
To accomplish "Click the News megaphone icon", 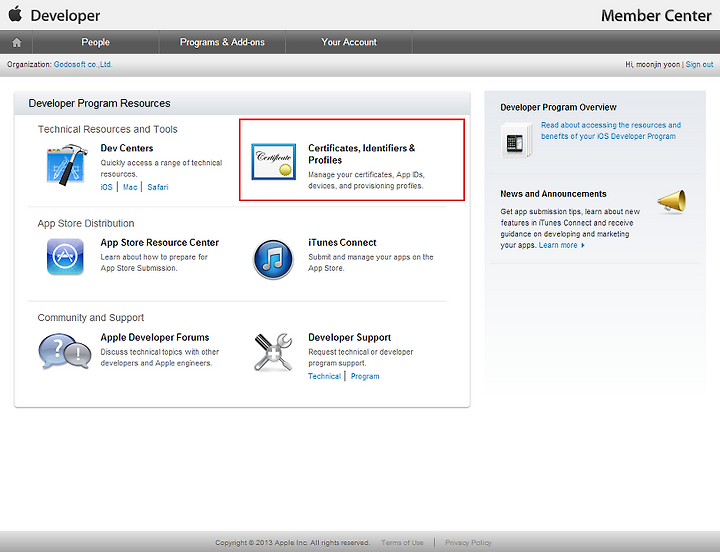I will point(672,202).
